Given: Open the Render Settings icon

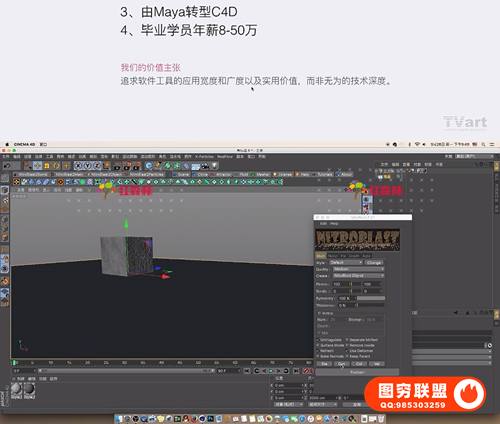Looking at the screenshot, I should point(136,166).
